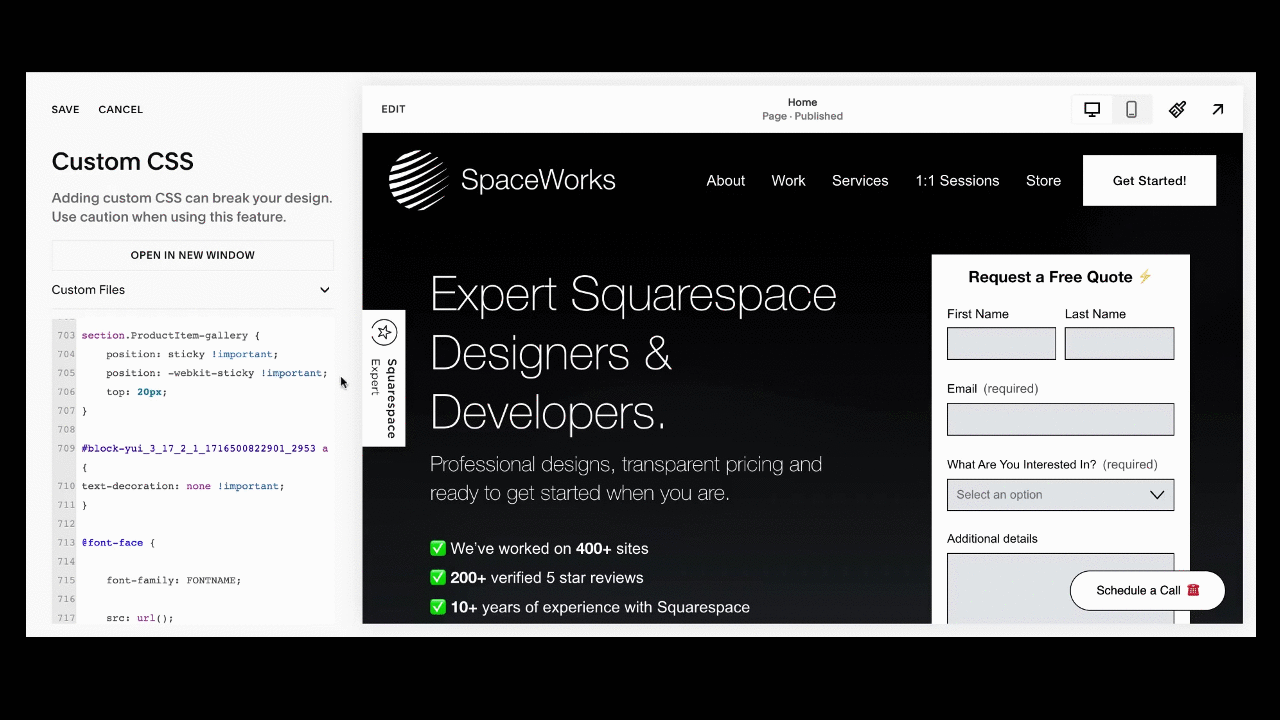Click code line 'font-family: FONTNAME;'
The width and height of the screenshot is (1280, 720).
(x=174, y=580)
